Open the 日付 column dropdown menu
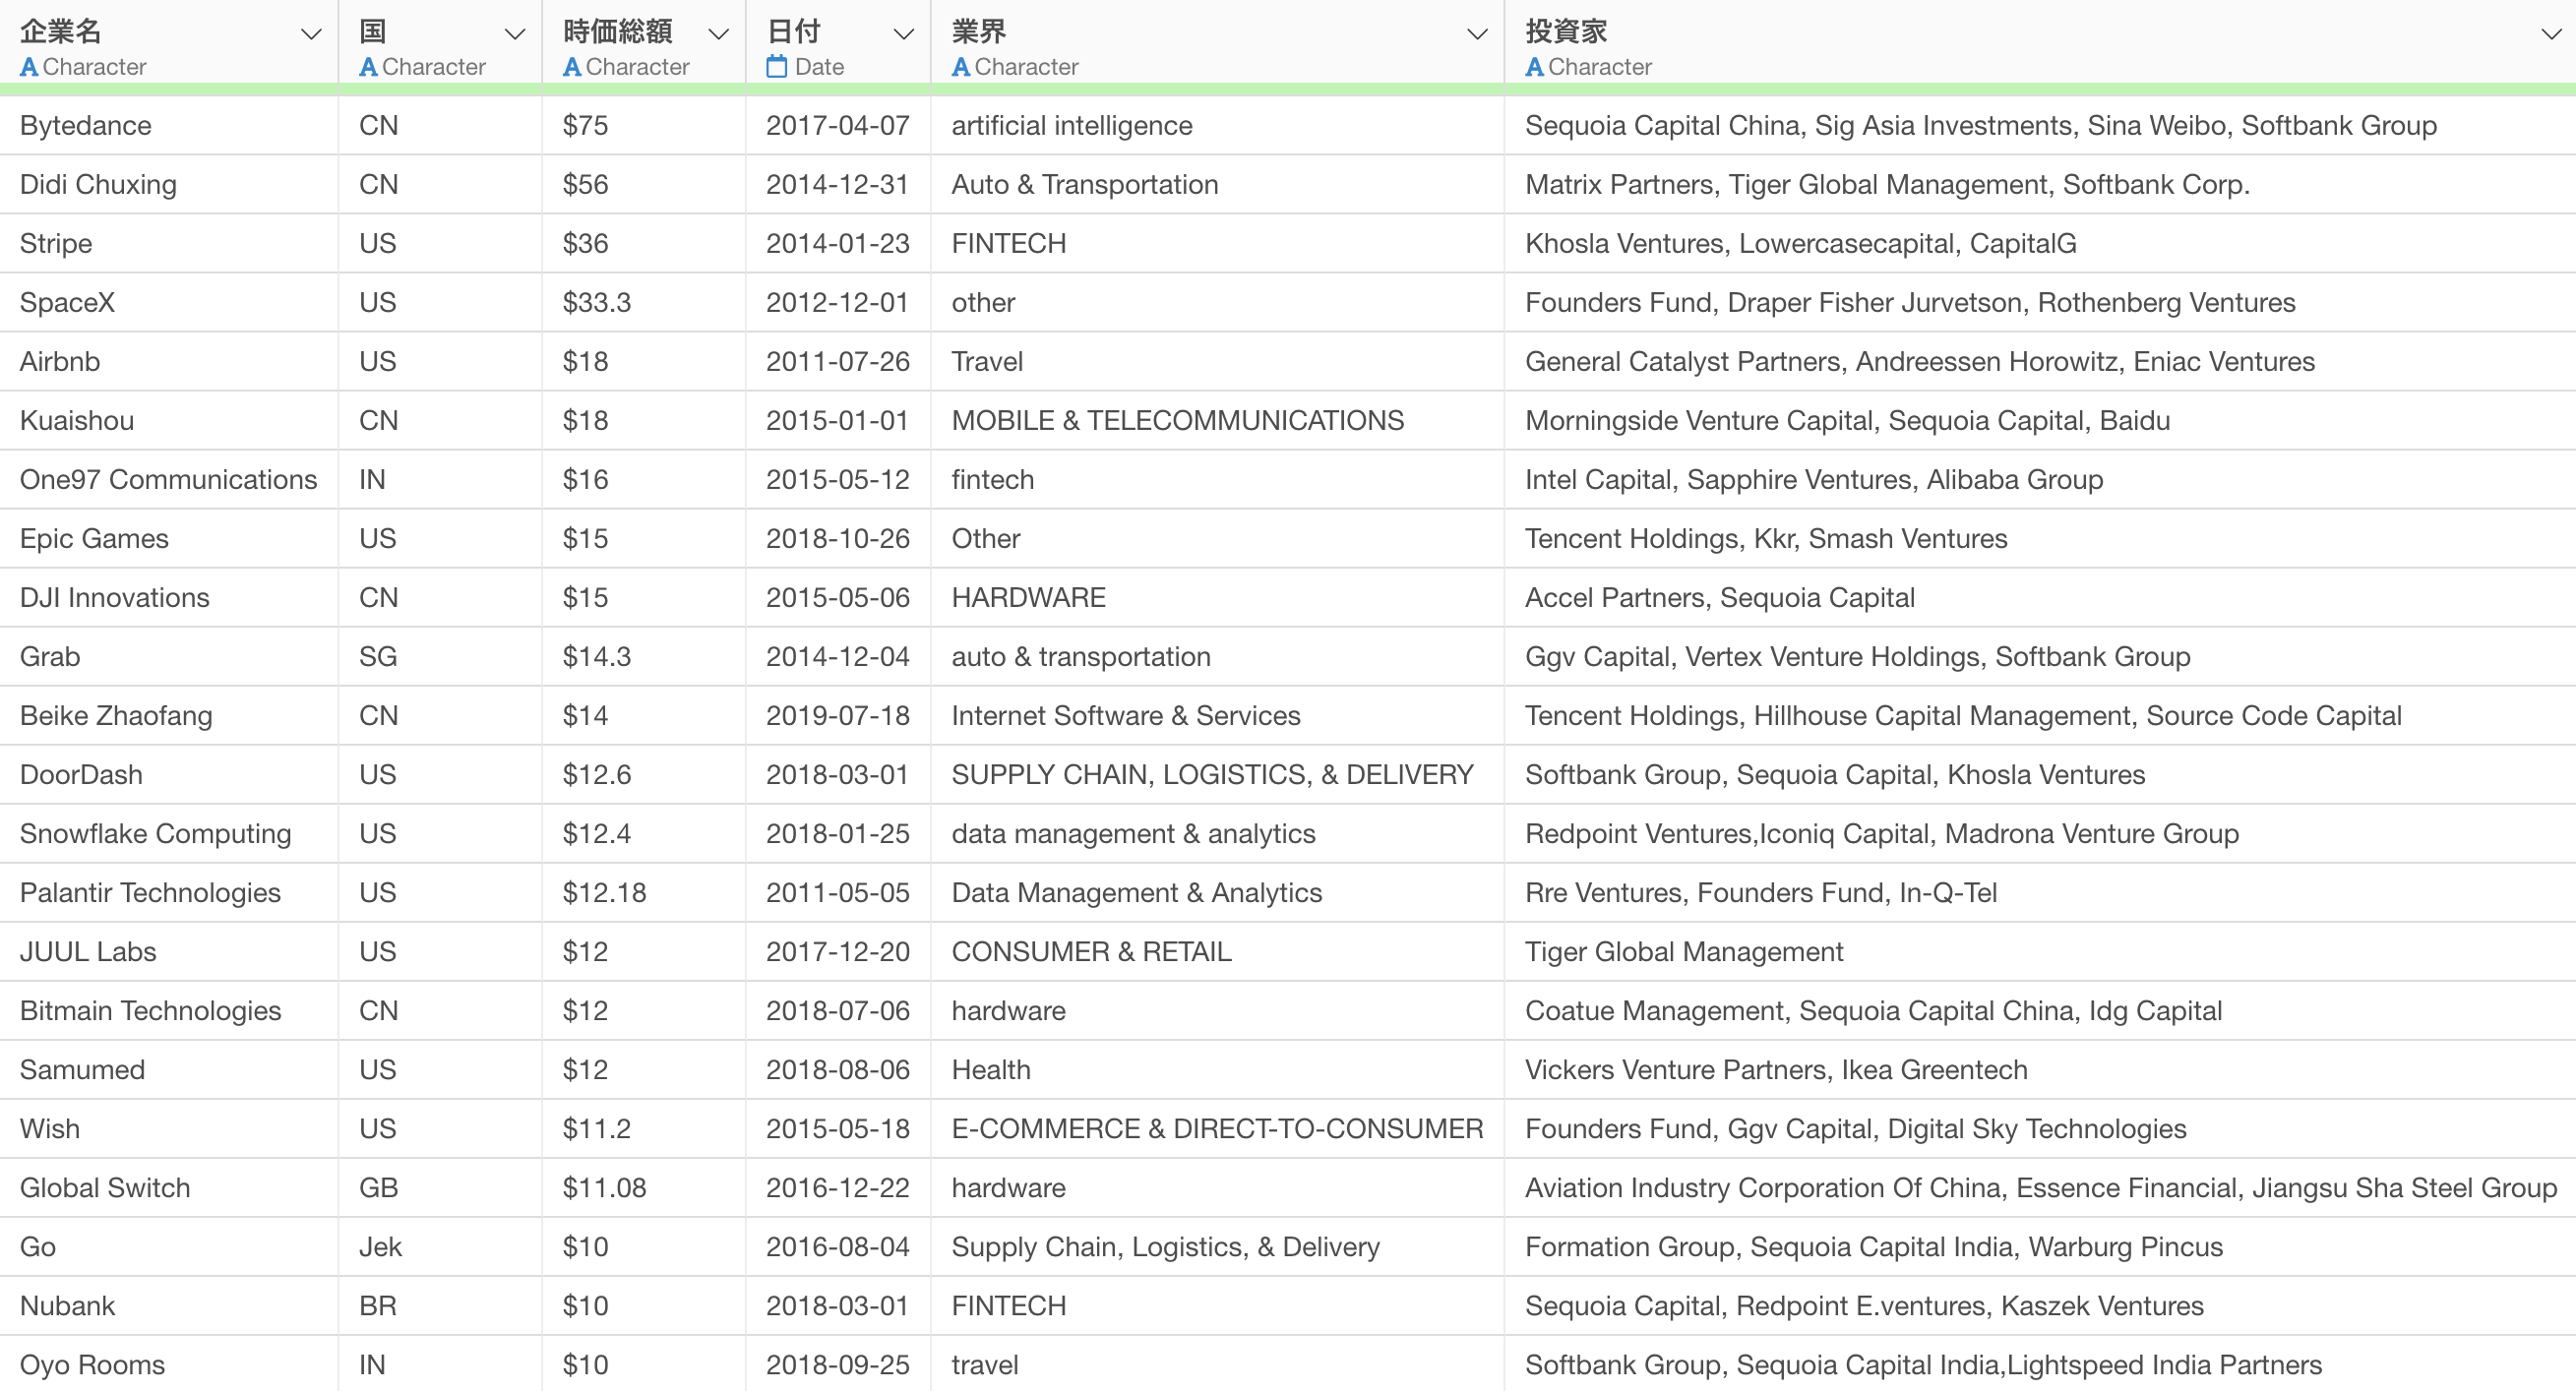 point(903,34)
